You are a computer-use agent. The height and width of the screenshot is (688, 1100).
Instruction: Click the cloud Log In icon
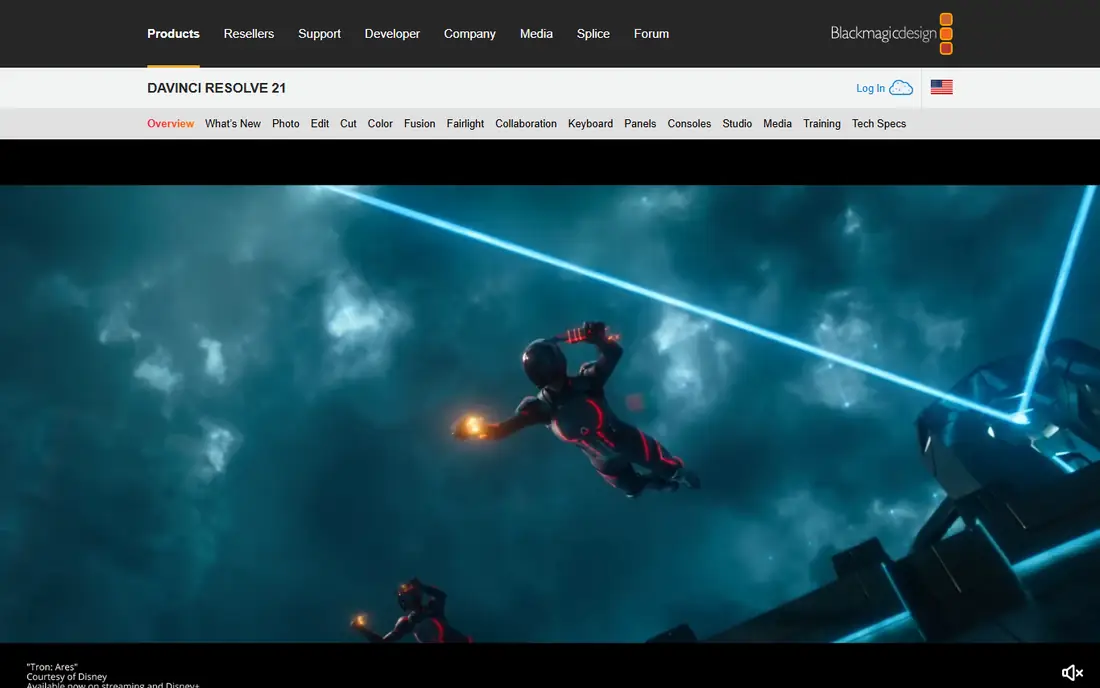coord(901,88)
